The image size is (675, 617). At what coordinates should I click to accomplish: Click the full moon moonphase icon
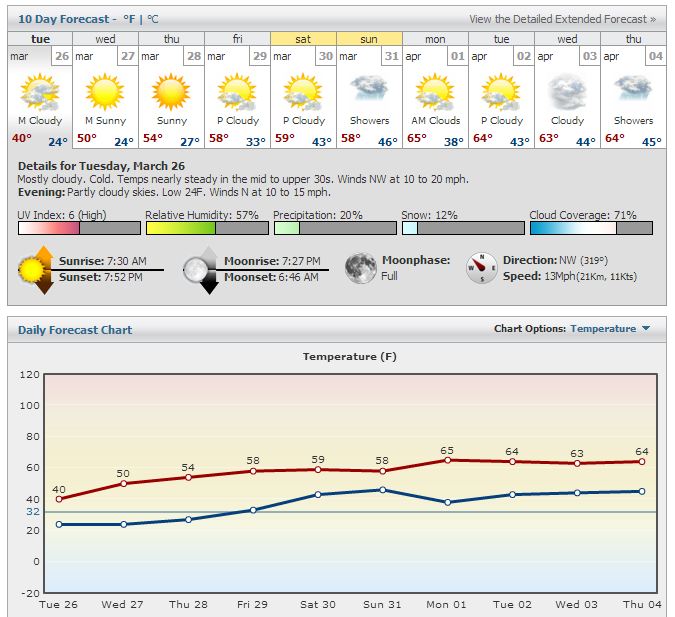pos(361,268)
